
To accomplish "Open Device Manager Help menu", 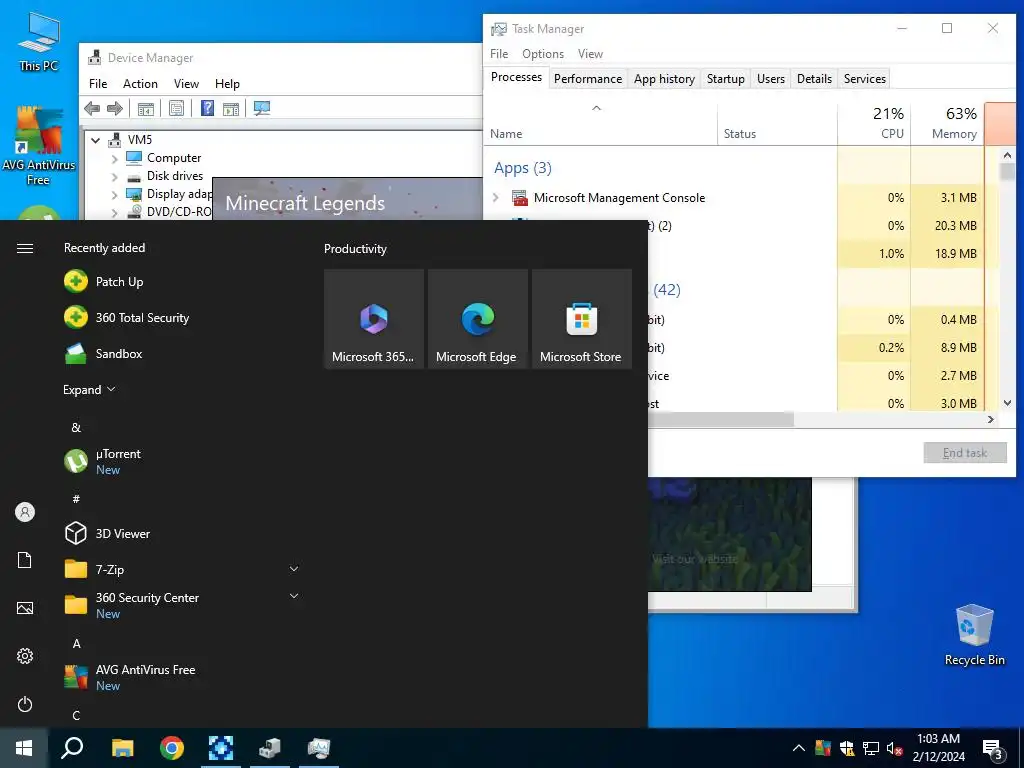I will pos(227,84).
